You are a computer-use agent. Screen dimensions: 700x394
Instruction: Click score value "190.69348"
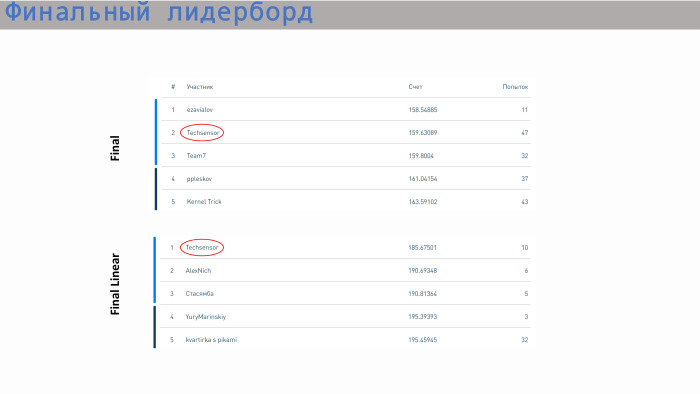pos(422,271)
